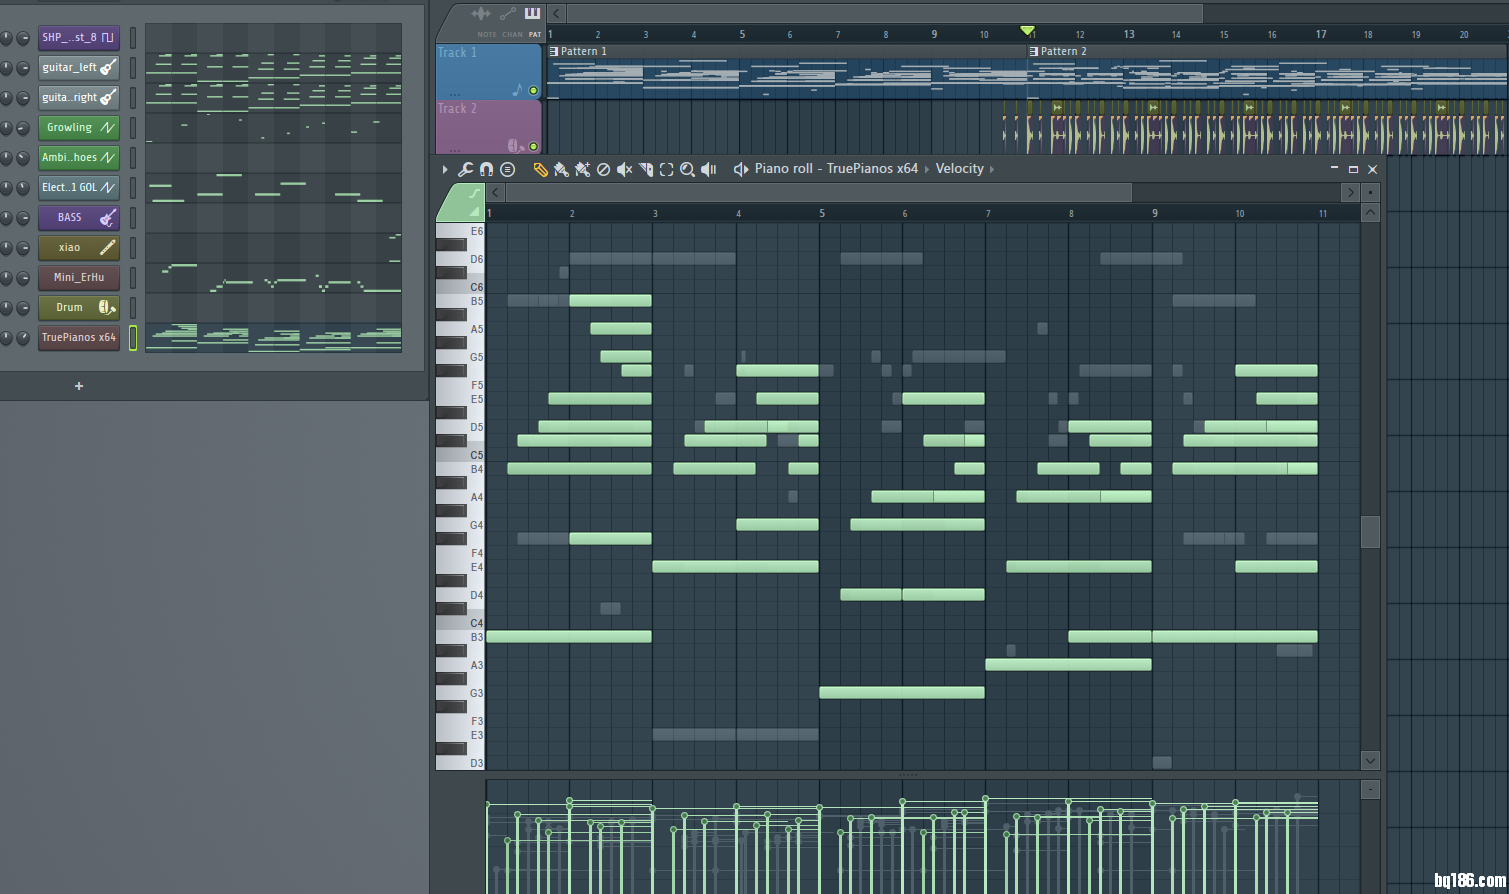
Task: Select the TruePianos x64 channel button
Action: click(x=79, y=338)
